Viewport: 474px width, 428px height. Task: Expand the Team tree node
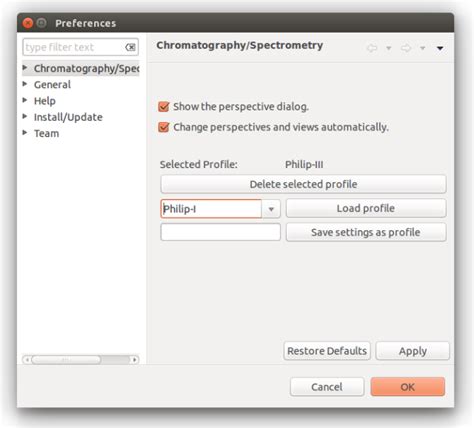pos(25,133)
